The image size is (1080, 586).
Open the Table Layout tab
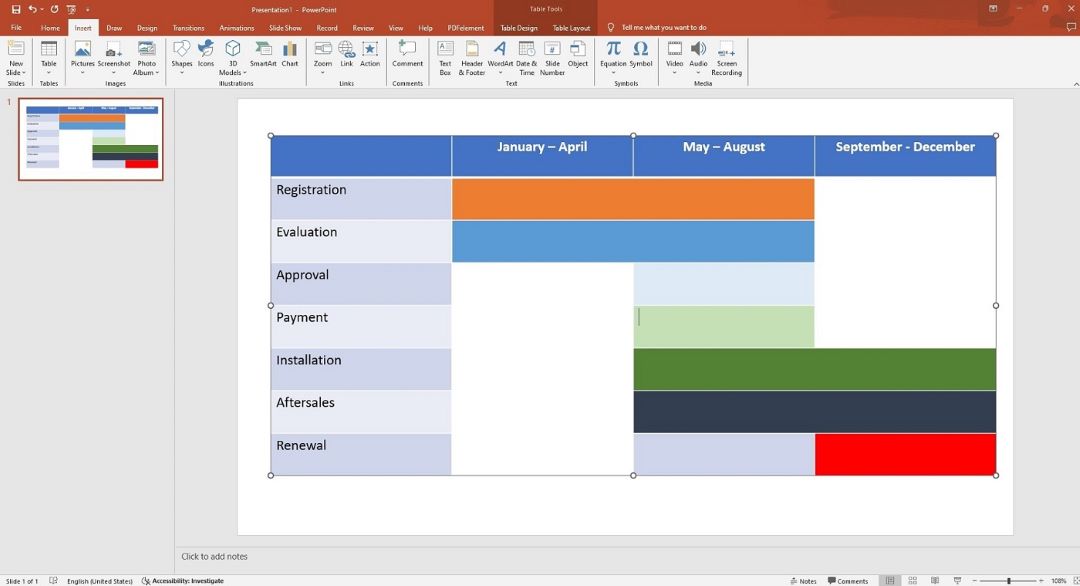point(571,28)
